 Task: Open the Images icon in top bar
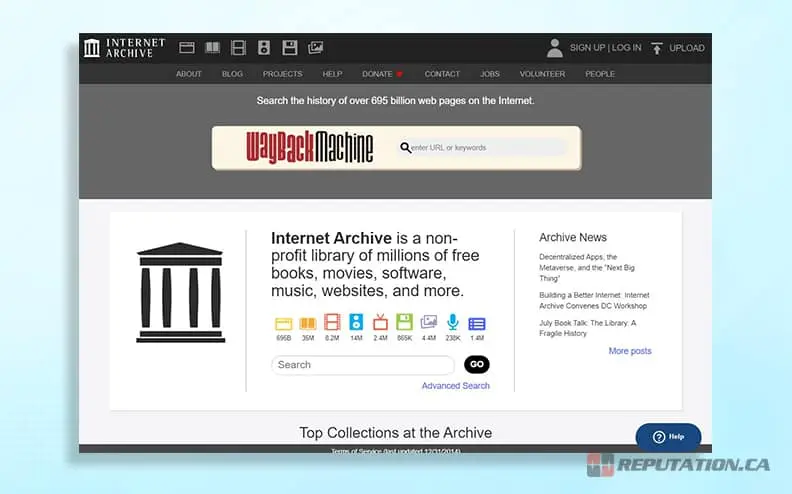click(316, 48)
